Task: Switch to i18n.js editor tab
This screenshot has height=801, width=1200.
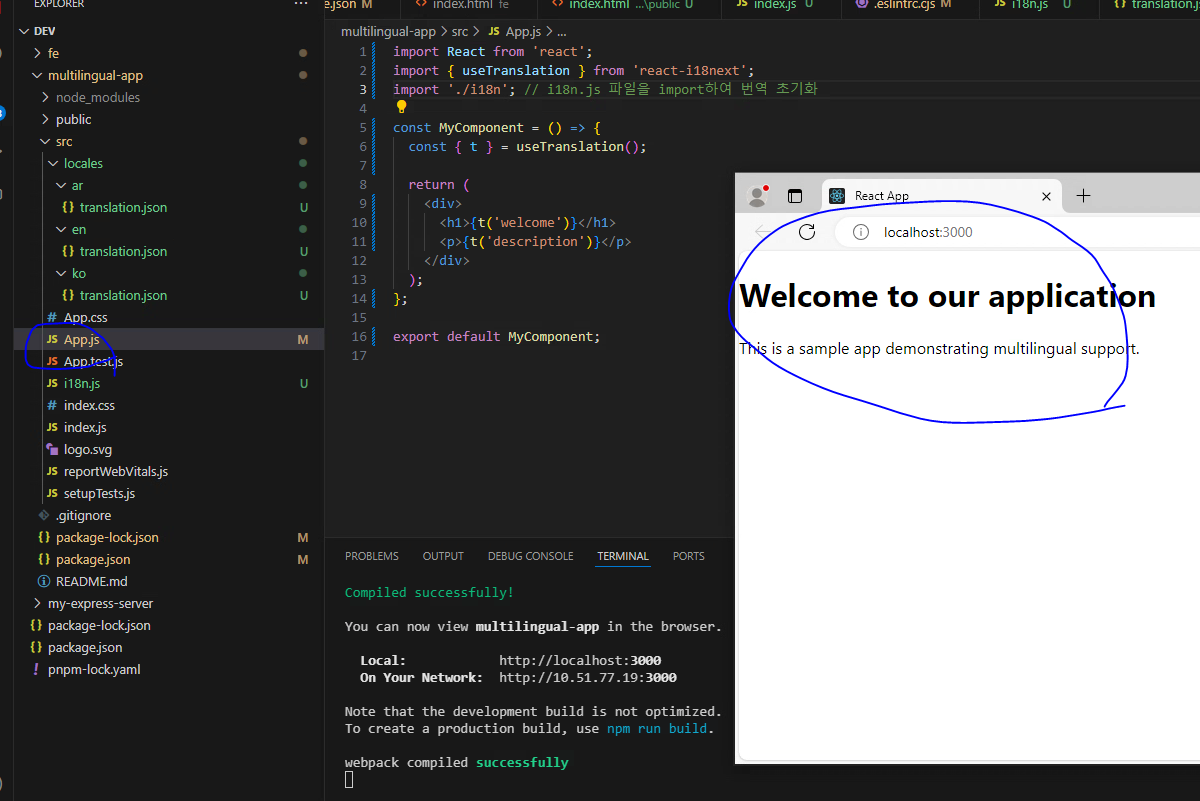Action: coord(1038,5)
